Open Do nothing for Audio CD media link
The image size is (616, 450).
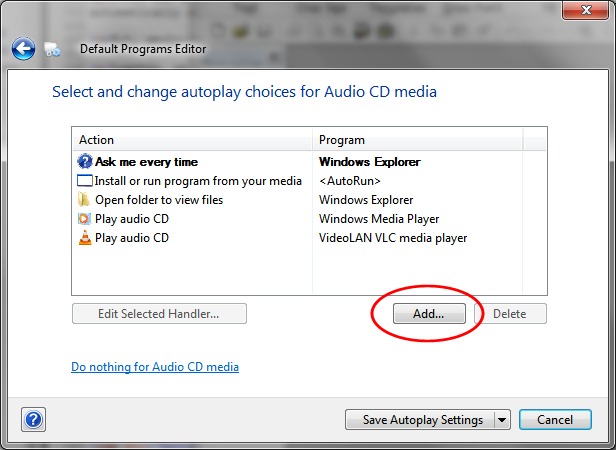click(155, 367)
